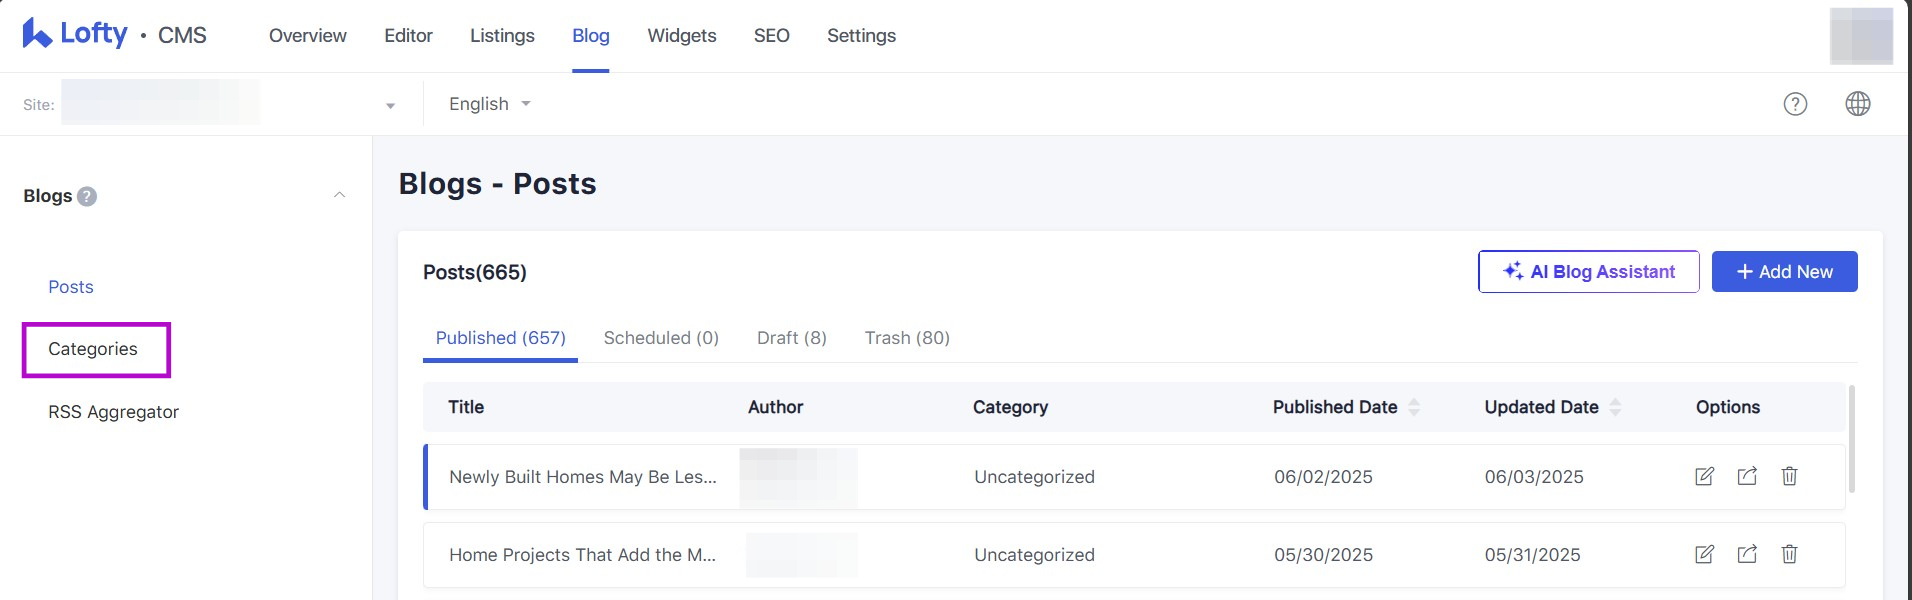The width and height of the screenshot is (1912, 600).
Task: Click the AI Blog Assistant button
Action: click(x=1588, y=272)
